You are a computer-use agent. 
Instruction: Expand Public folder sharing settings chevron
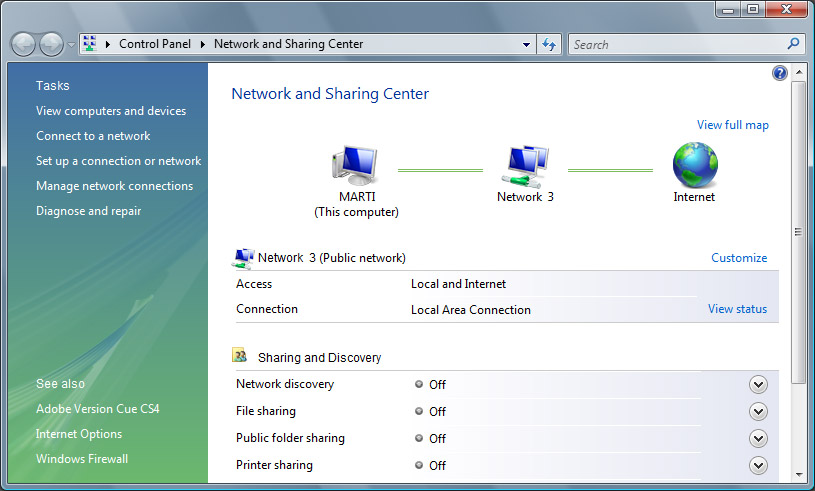pyautogui.click(x=758, y=439)
